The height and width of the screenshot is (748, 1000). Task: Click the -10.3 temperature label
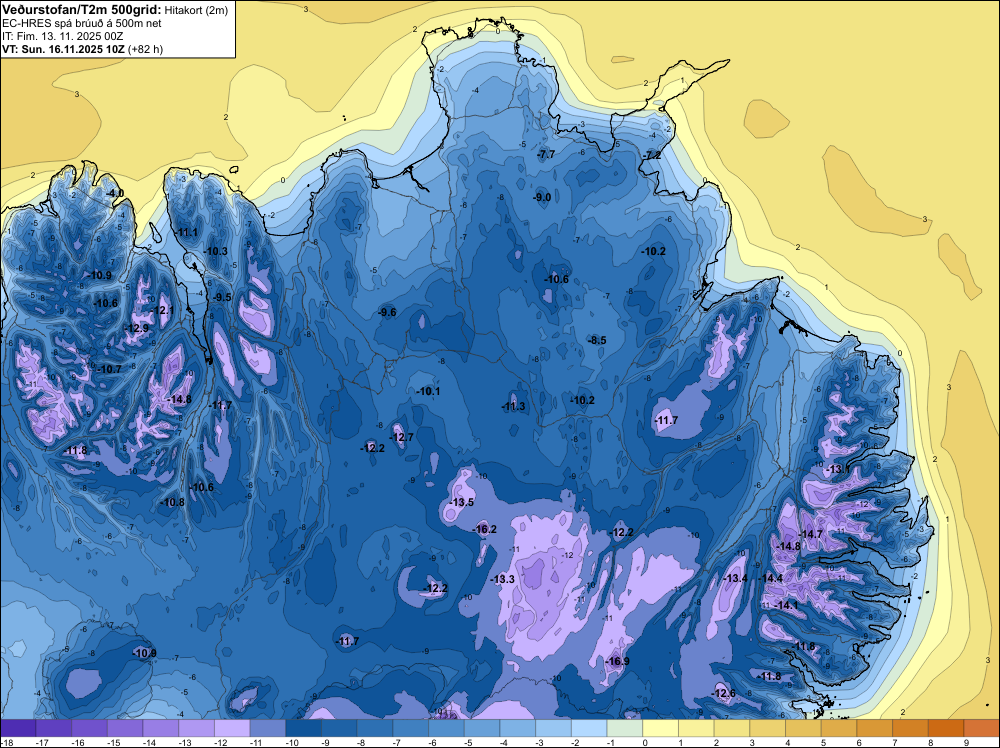click(216, 251)
